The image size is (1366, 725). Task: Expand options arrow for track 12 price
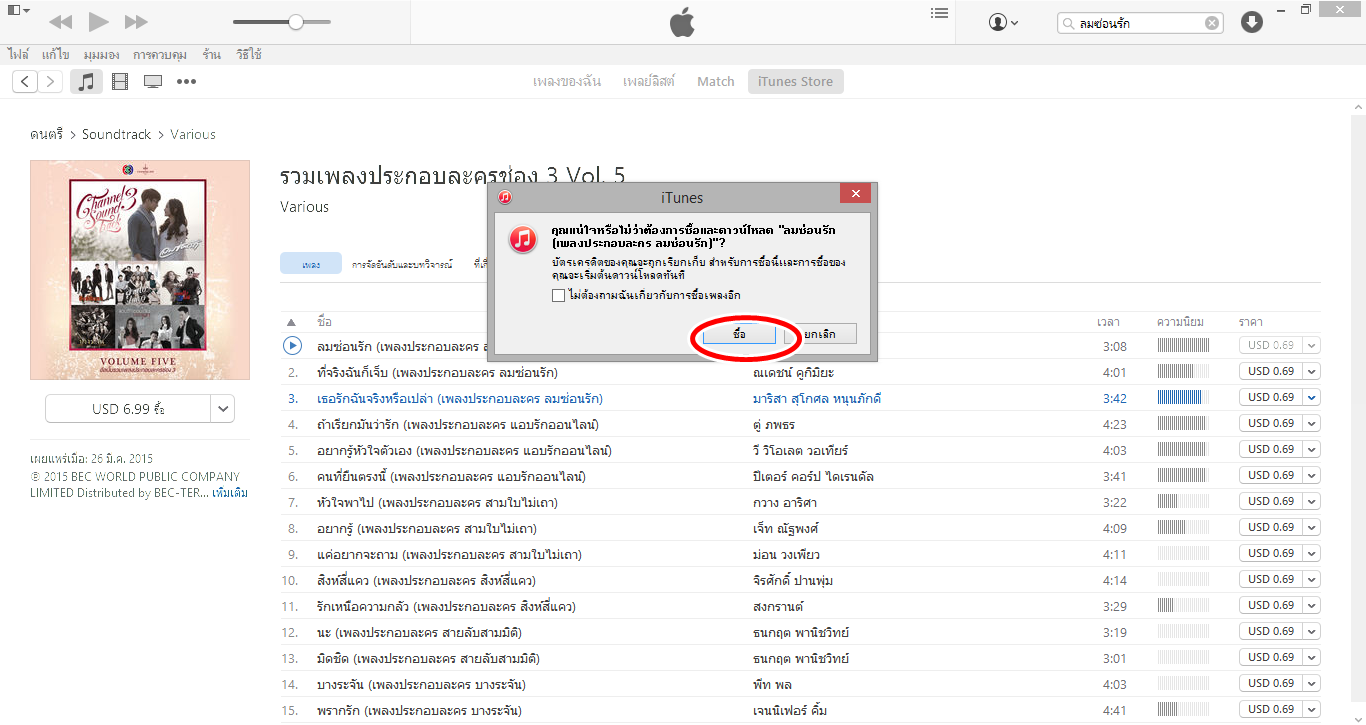coord(1311,631)
